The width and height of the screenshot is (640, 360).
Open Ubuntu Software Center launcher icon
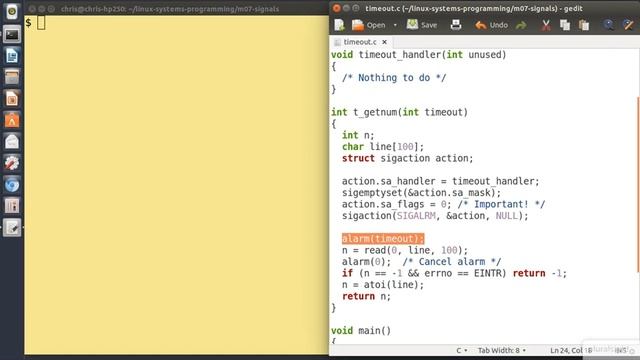(x=12, y=120)
